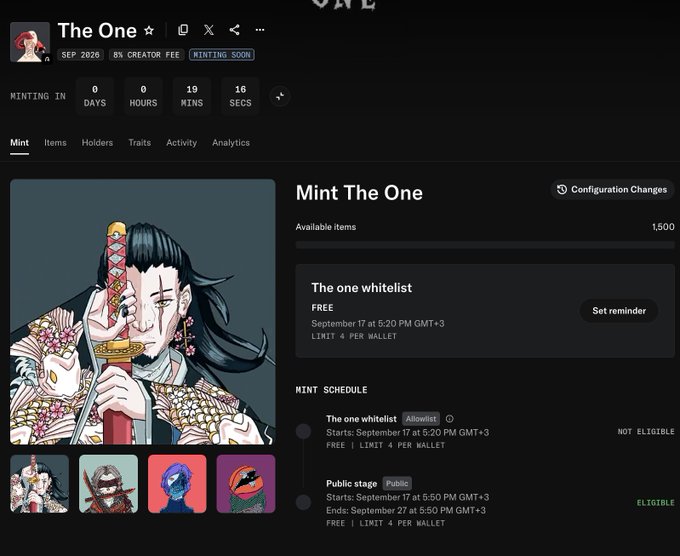
Task: Click the large samurai preview image
Action: (143, 312)
